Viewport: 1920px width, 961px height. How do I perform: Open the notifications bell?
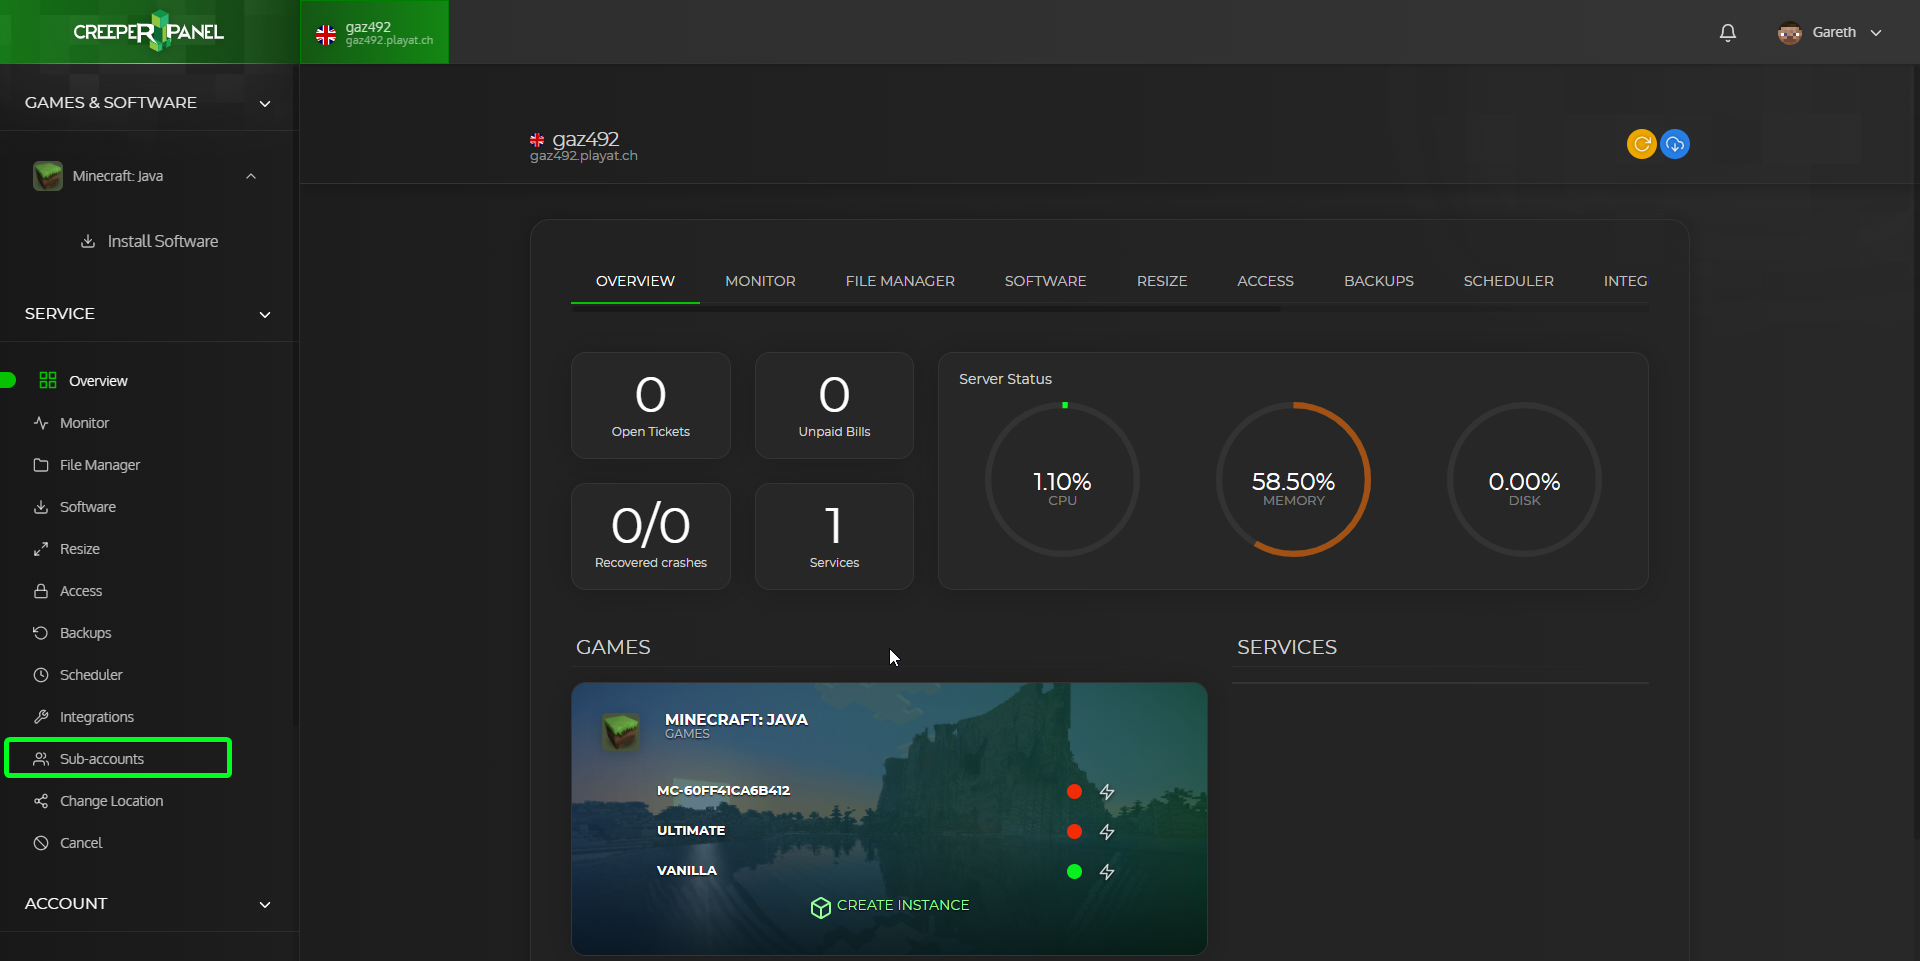pos(1727,32)
